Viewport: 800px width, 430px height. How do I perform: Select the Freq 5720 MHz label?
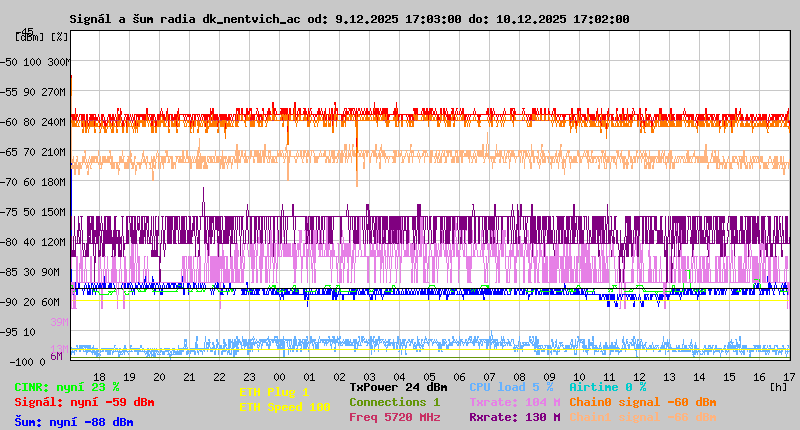394,417
